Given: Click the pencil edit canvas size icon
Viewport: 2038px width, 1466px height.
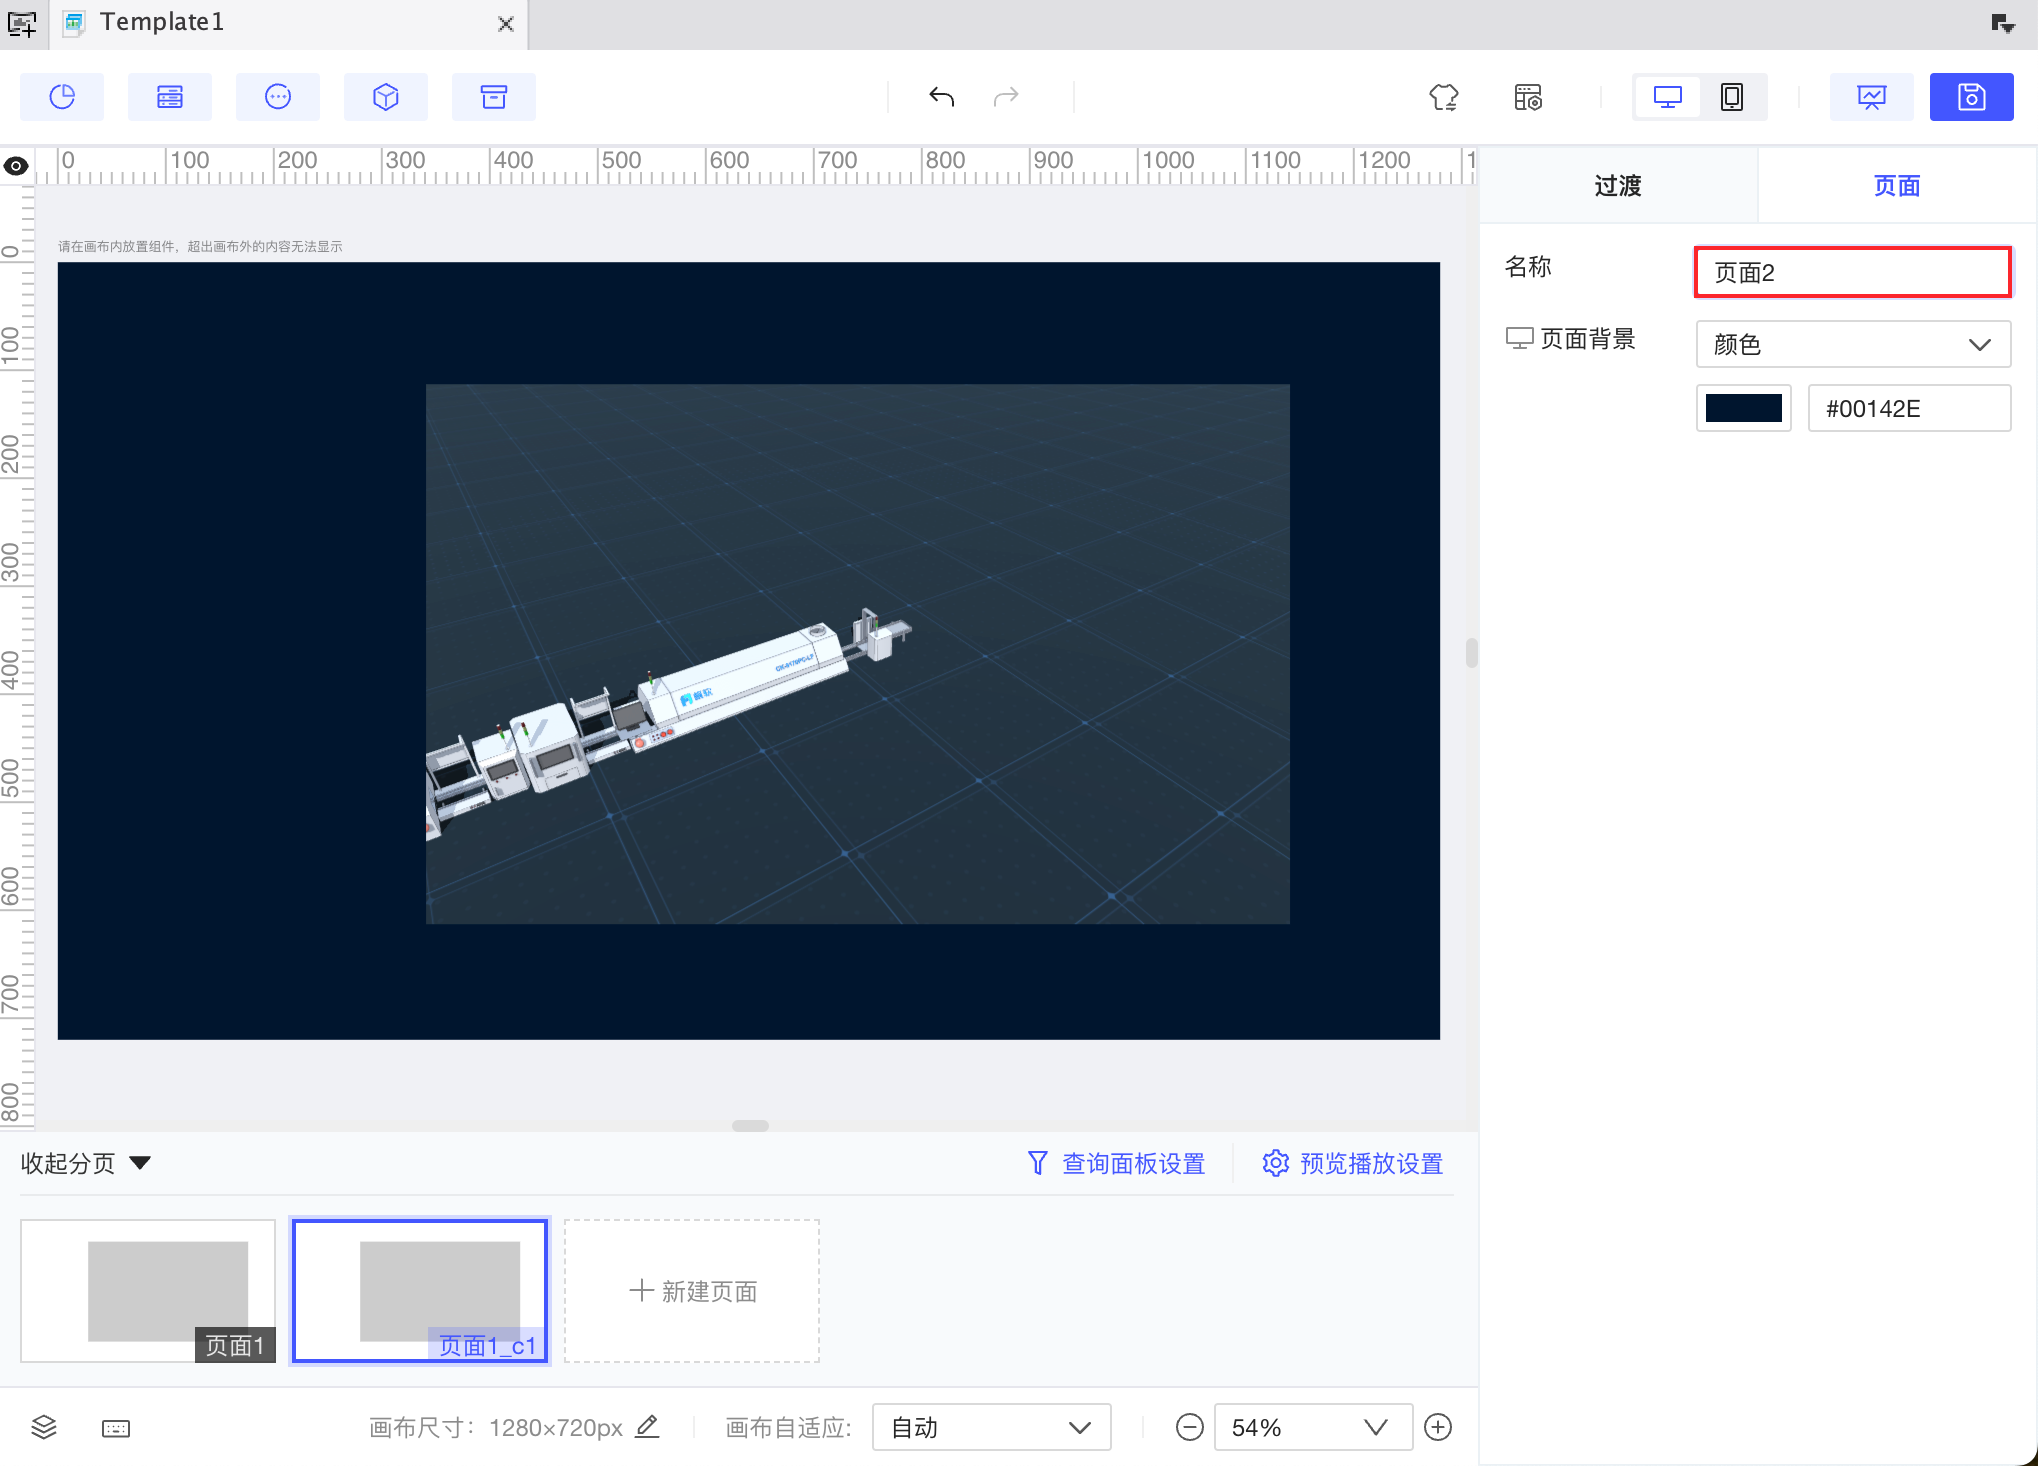Looking at the screenshot, I should [648, 1426].
